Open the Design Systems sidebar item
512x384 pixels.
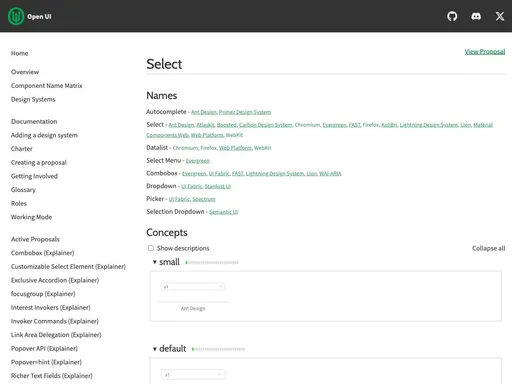(x=33, y=99)
